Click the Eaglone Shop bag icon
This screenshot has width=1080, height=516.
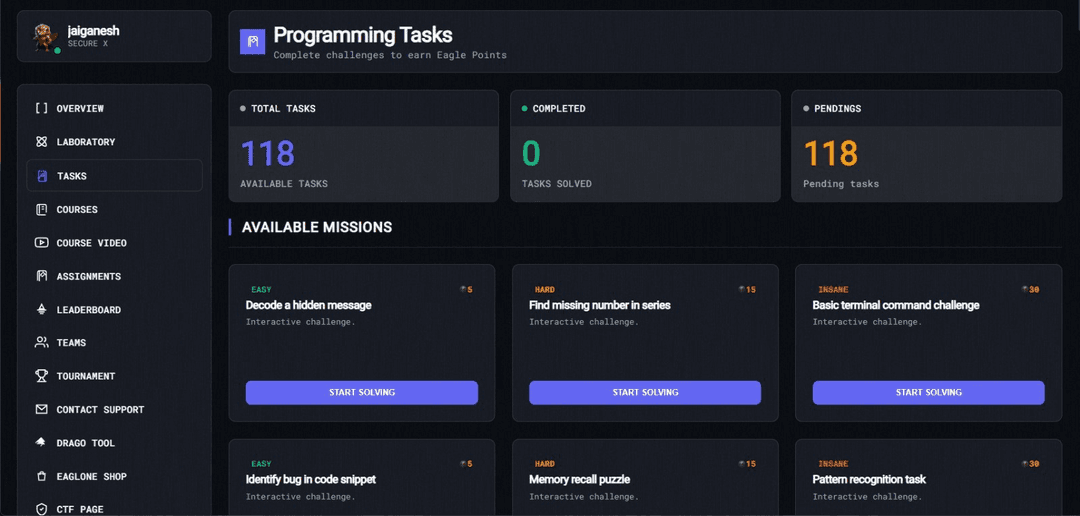pos(41,477)
